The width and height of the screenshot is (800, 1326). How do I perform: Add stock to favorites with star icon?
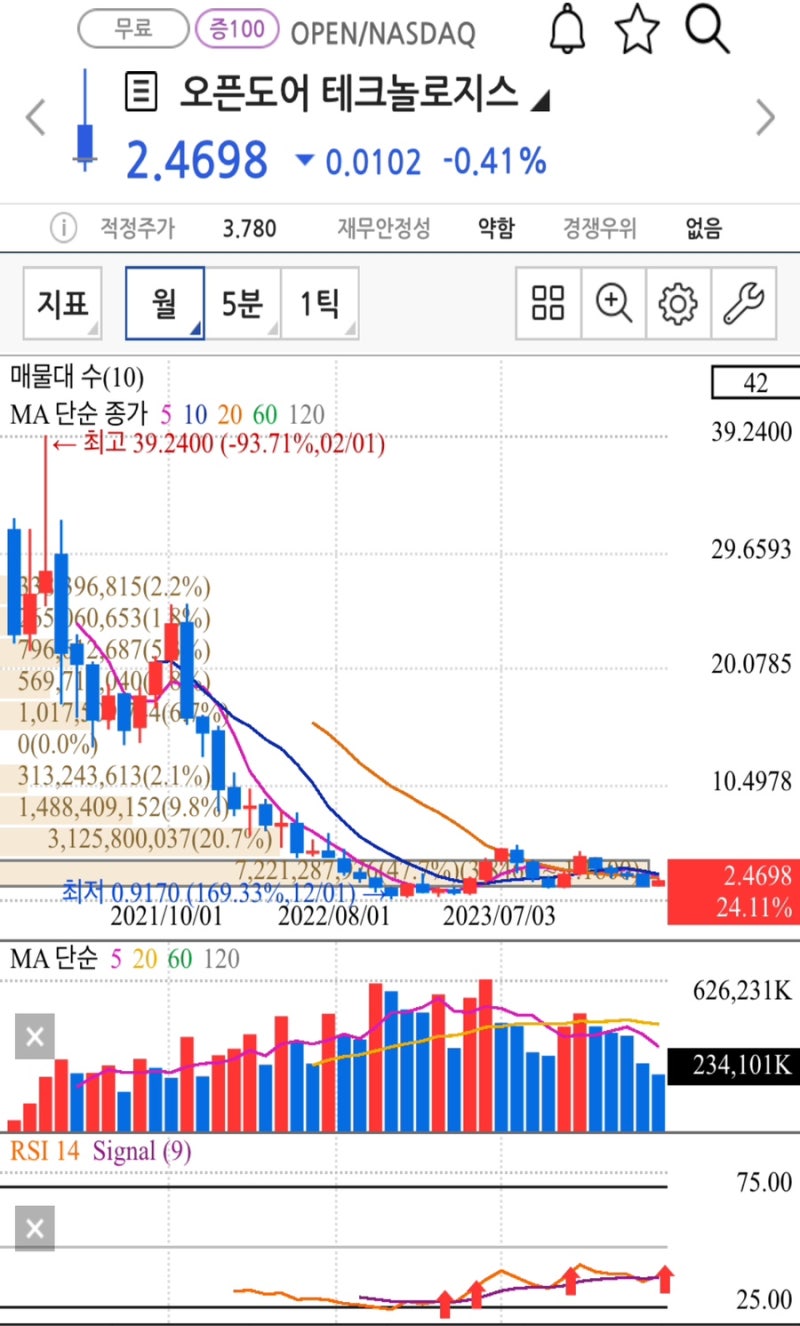(637, 29)
